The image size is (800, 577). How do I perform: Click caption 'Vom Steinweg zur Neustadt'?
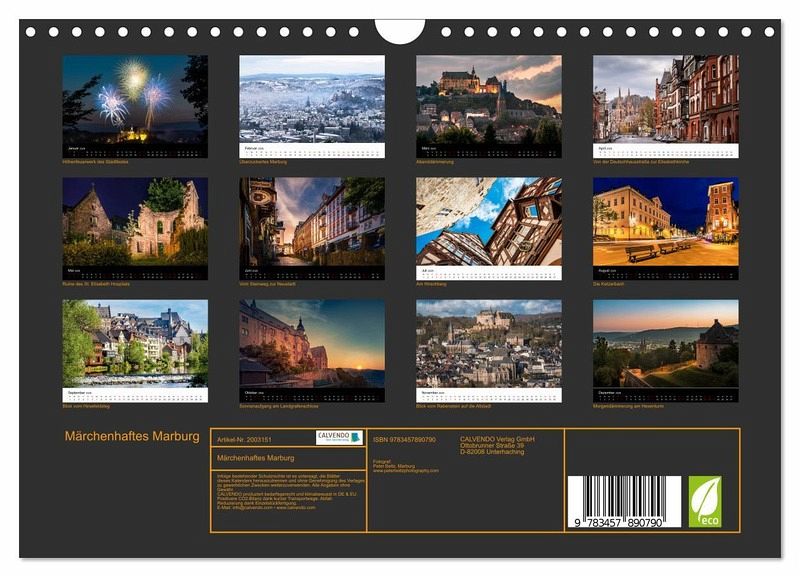pyautogui.click(x=267, y=284)
